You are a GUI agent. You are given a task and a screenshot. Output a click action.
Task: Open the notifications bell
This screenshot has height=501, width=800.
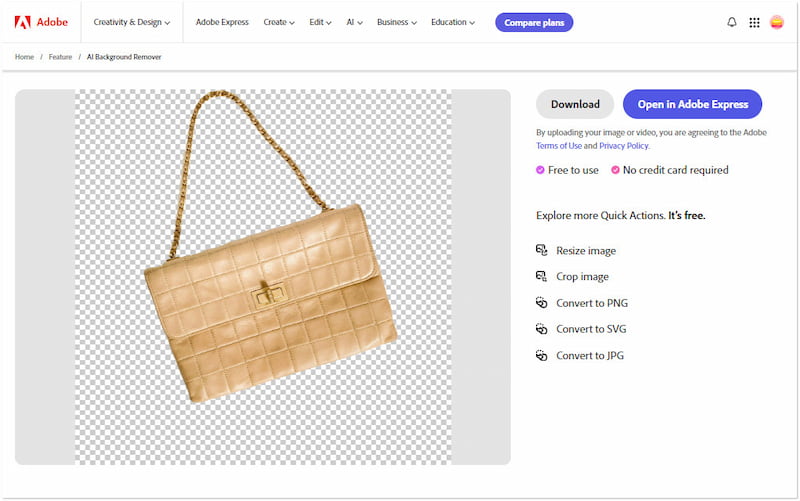click(x=731, y=22)
